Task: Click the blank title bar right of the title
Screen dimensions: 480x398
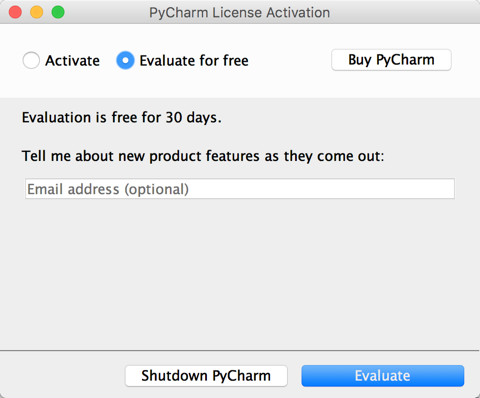Action: coord(403,12)
